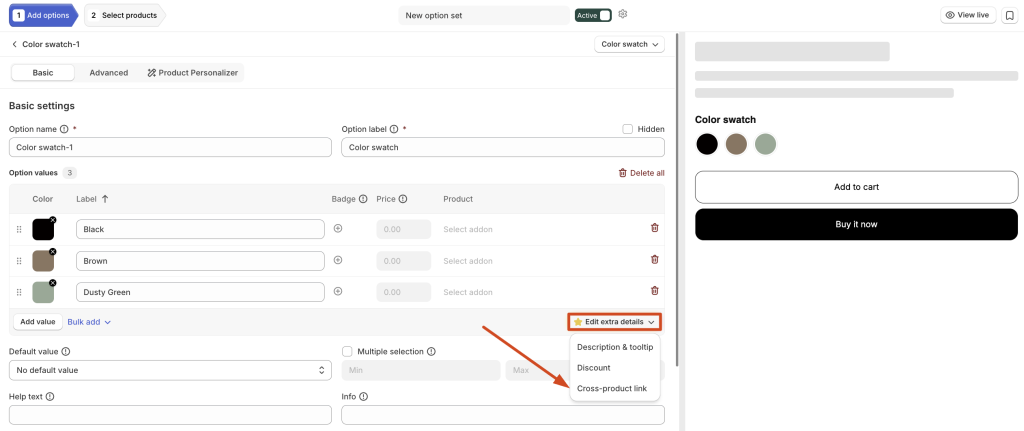Open the Color swatch type dropdown
Screen dimensions: 1024x431
630,44
